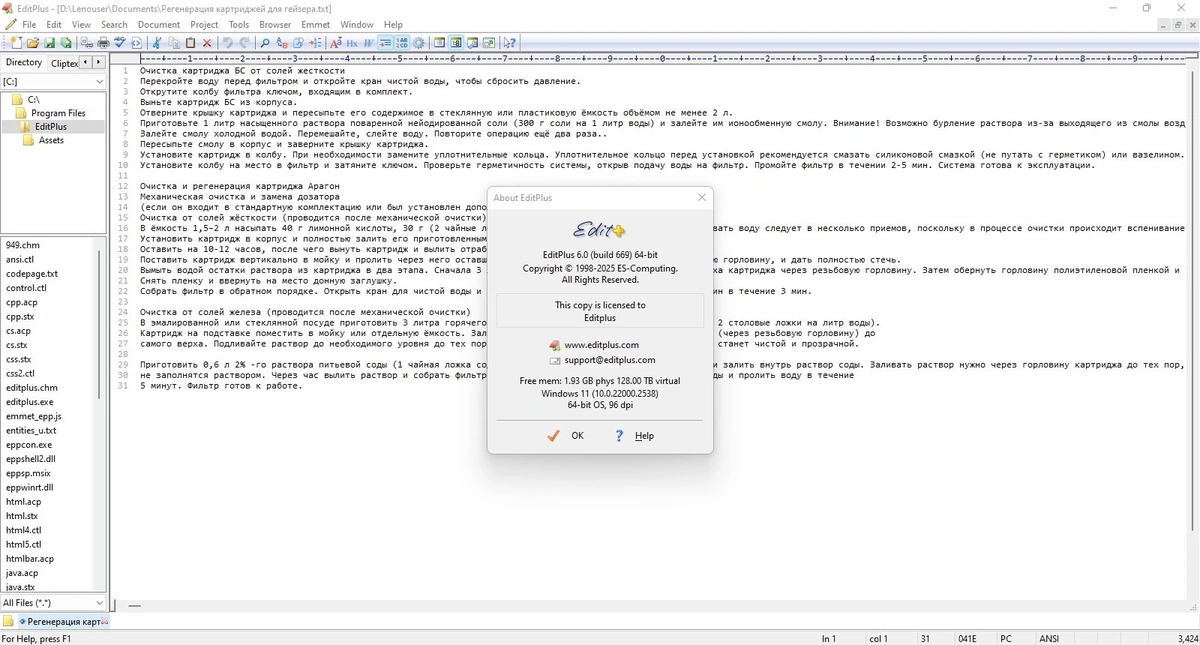Click the Paste clipboard icon

tap(190, 43)
